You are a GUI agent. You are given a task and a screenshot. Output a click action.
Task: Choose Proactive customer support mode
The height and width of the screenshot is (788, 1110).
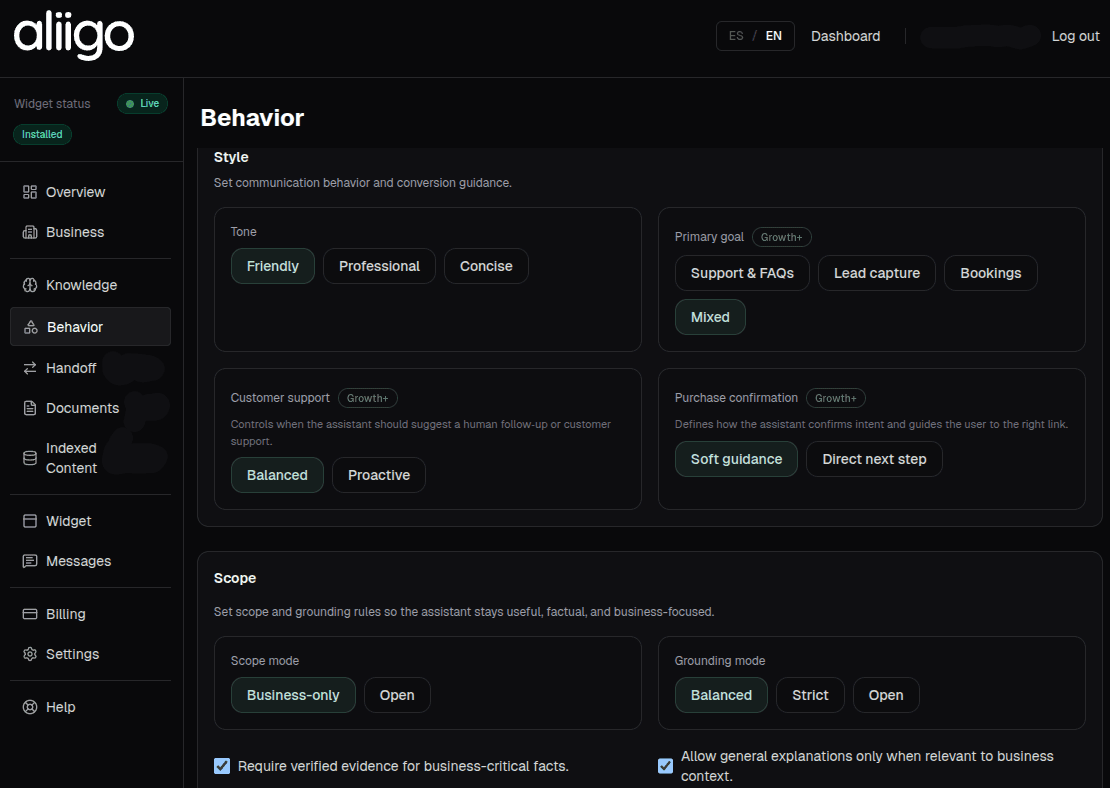(379, 475)
